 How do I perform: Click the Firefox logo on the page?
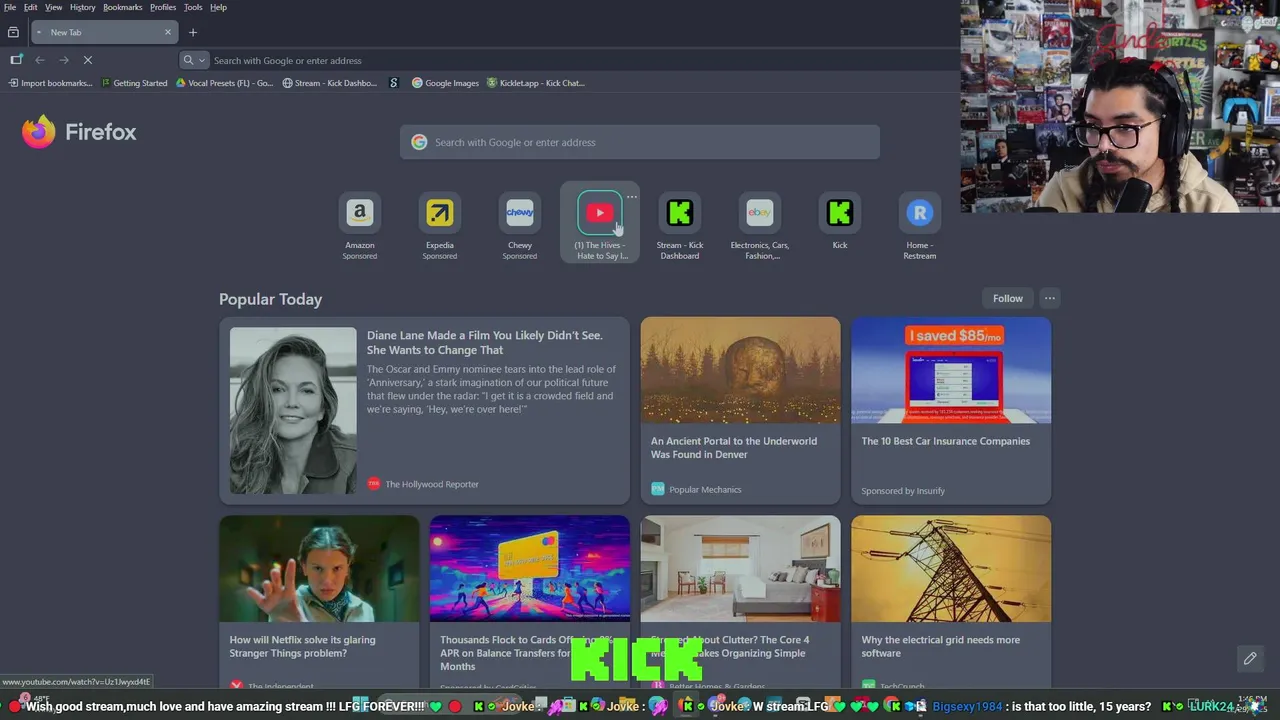pos(79,132)
